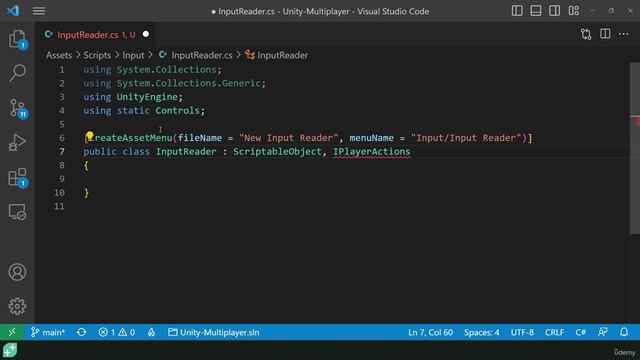Open the remote window status button
The image size is (640, 360).
point(12,332)
